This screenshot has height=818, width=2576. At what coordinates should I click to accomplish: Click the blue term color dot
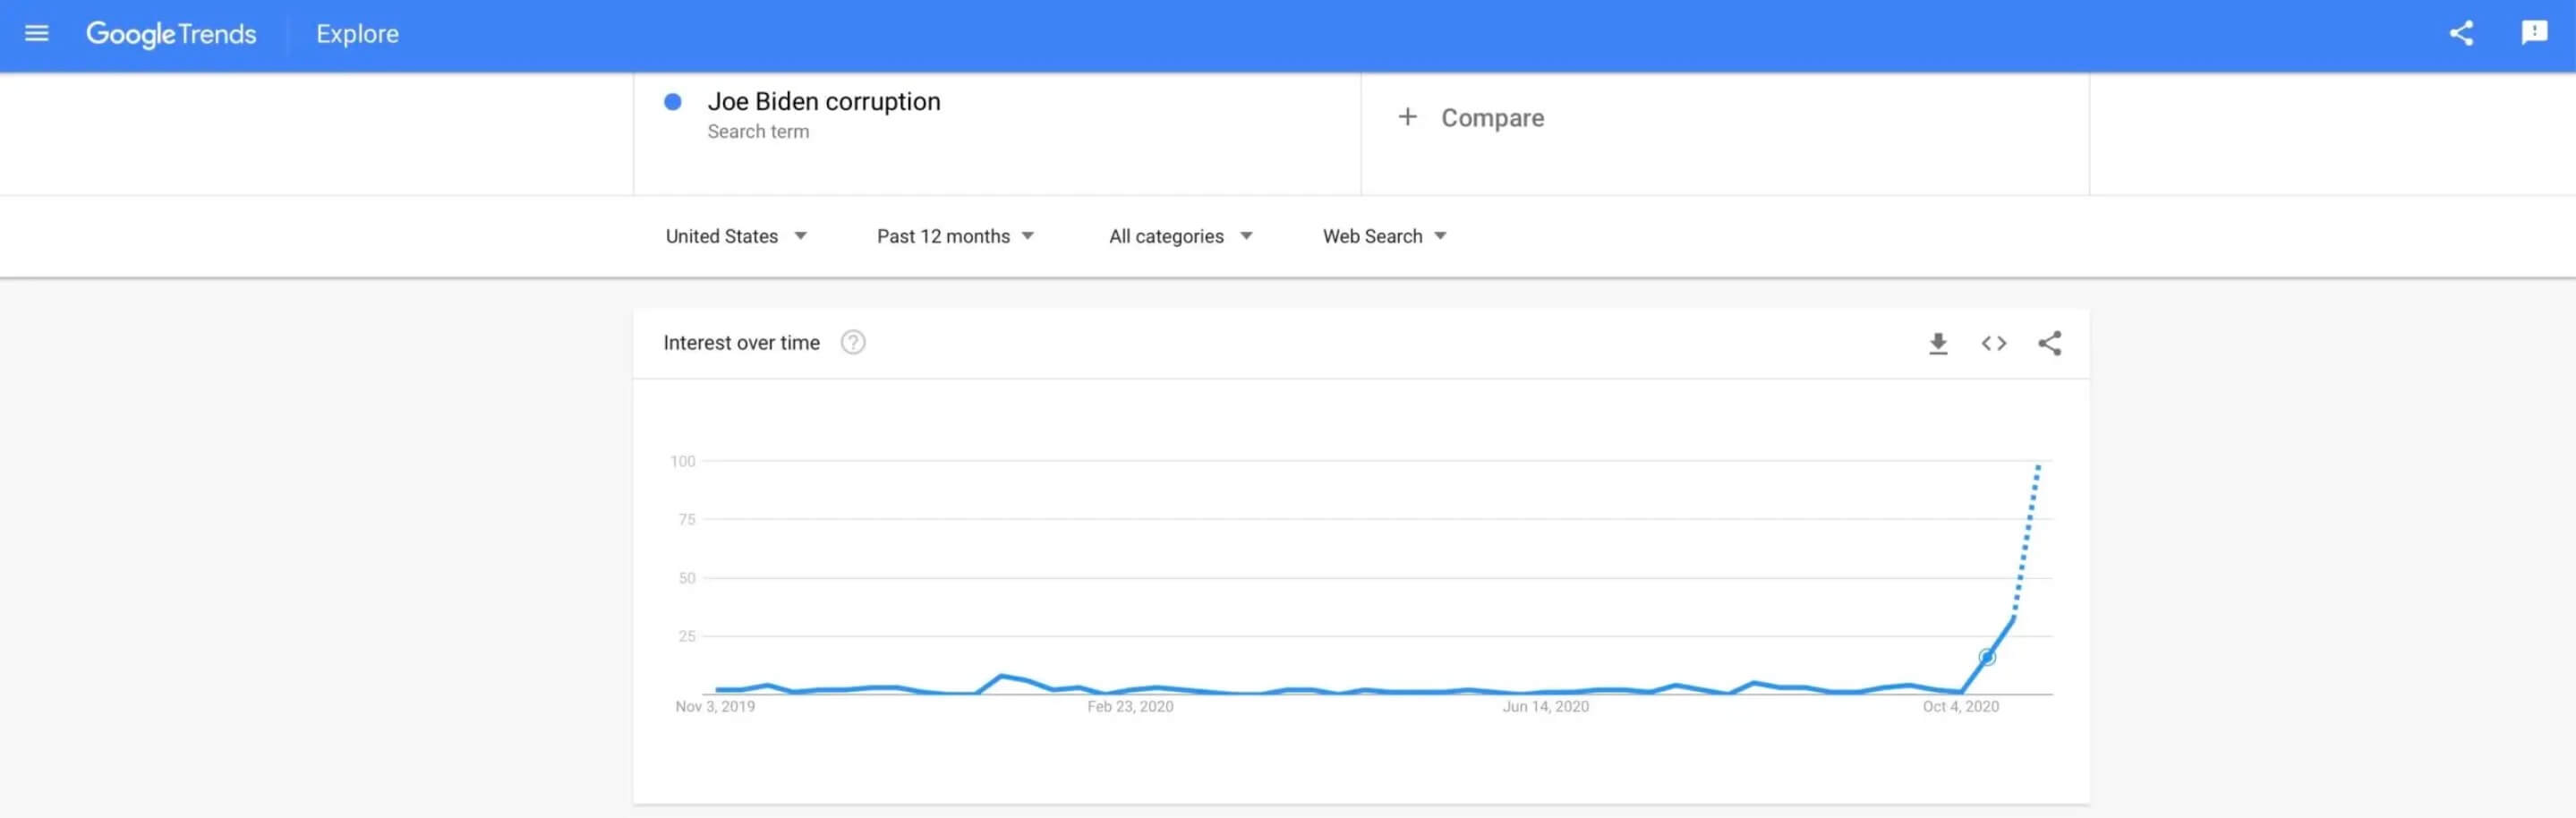click(x=673, y=102)
